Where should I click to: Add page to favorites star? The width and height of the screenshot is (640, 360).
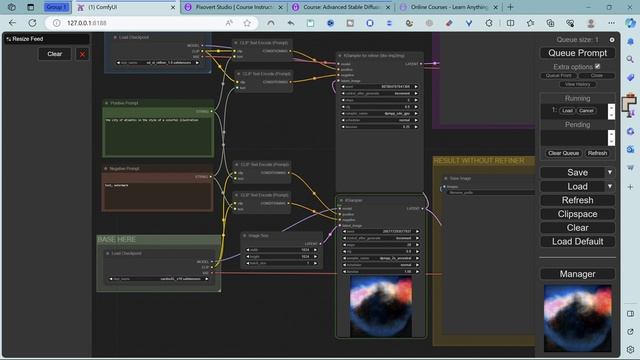(247, 23)
